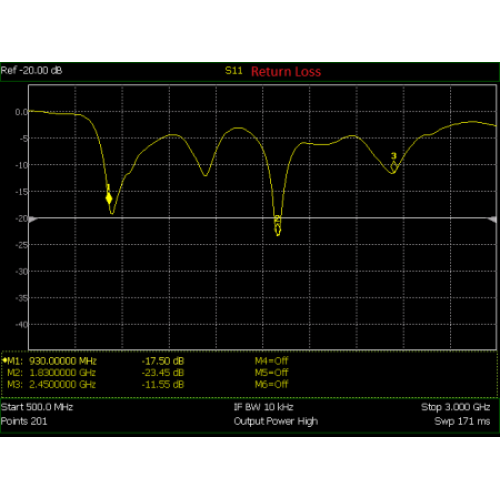Click the active marker diamond beside M1
This screenshot has height=500, width=500.
(5, 360)
